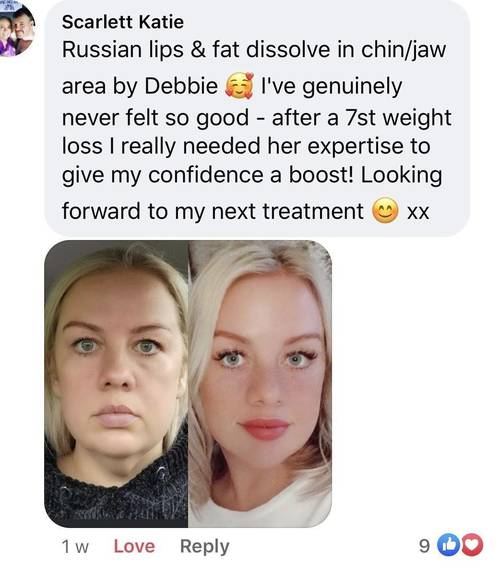This screenshot has height=576, width=500.
Task: Open the right after photo with white top
Action: tap(260, 384)
